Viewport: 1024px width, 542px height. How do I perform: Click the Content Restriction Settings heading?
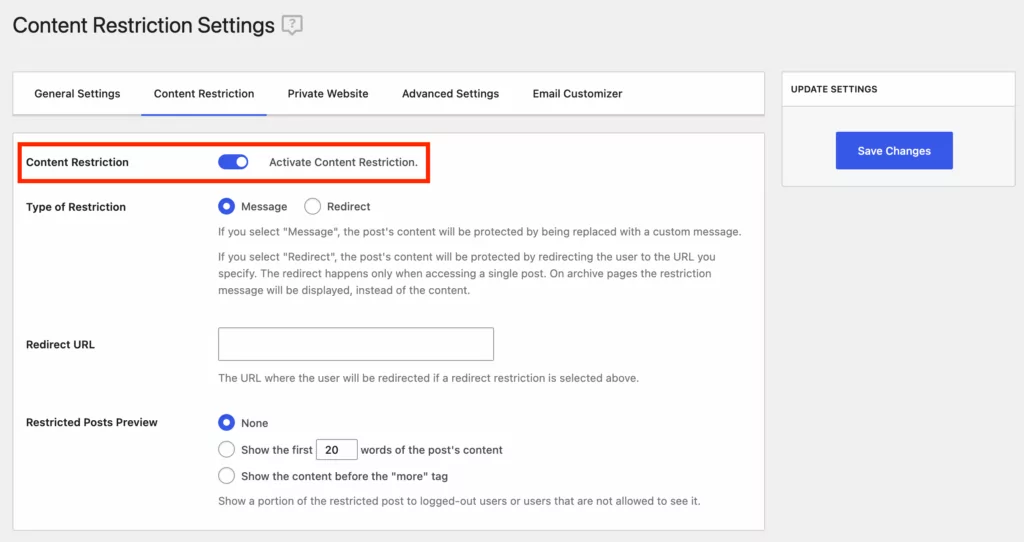point(144,25)
